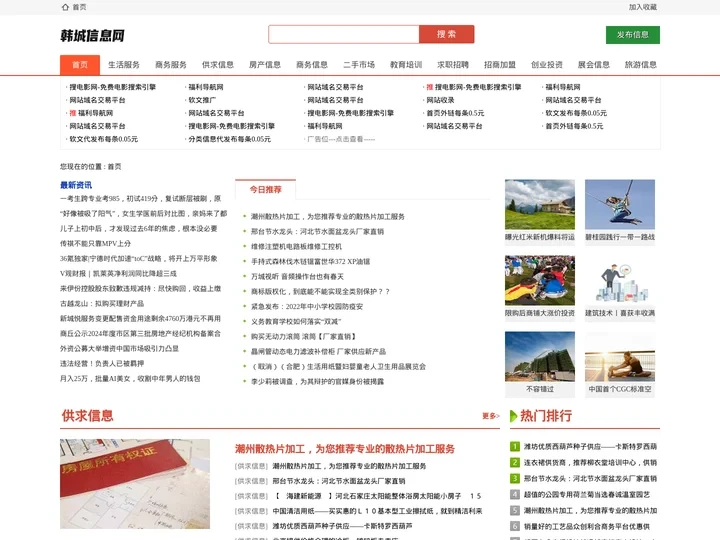
Task: Click the 软文推广 link
Action: coord(202,100)
